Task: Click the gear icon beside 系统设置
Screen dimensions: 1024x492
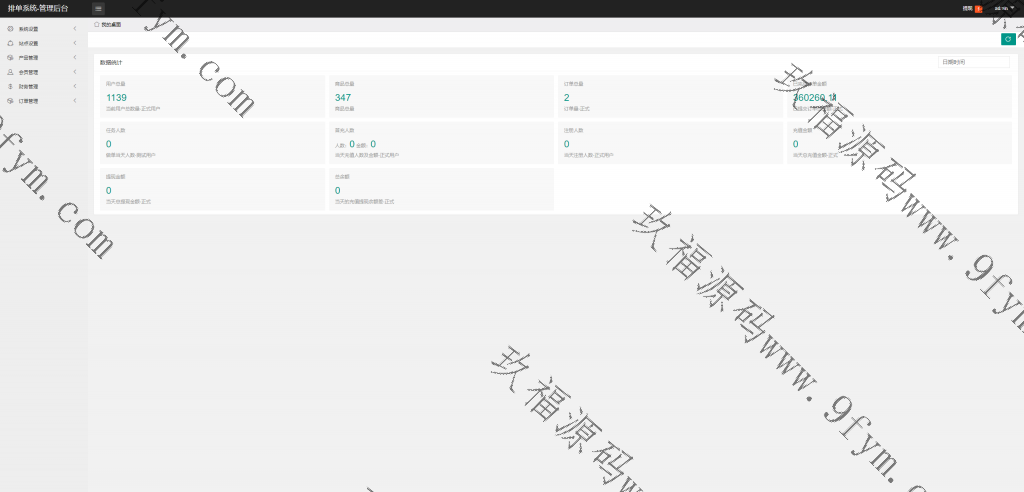Action: tap(10, 29)
